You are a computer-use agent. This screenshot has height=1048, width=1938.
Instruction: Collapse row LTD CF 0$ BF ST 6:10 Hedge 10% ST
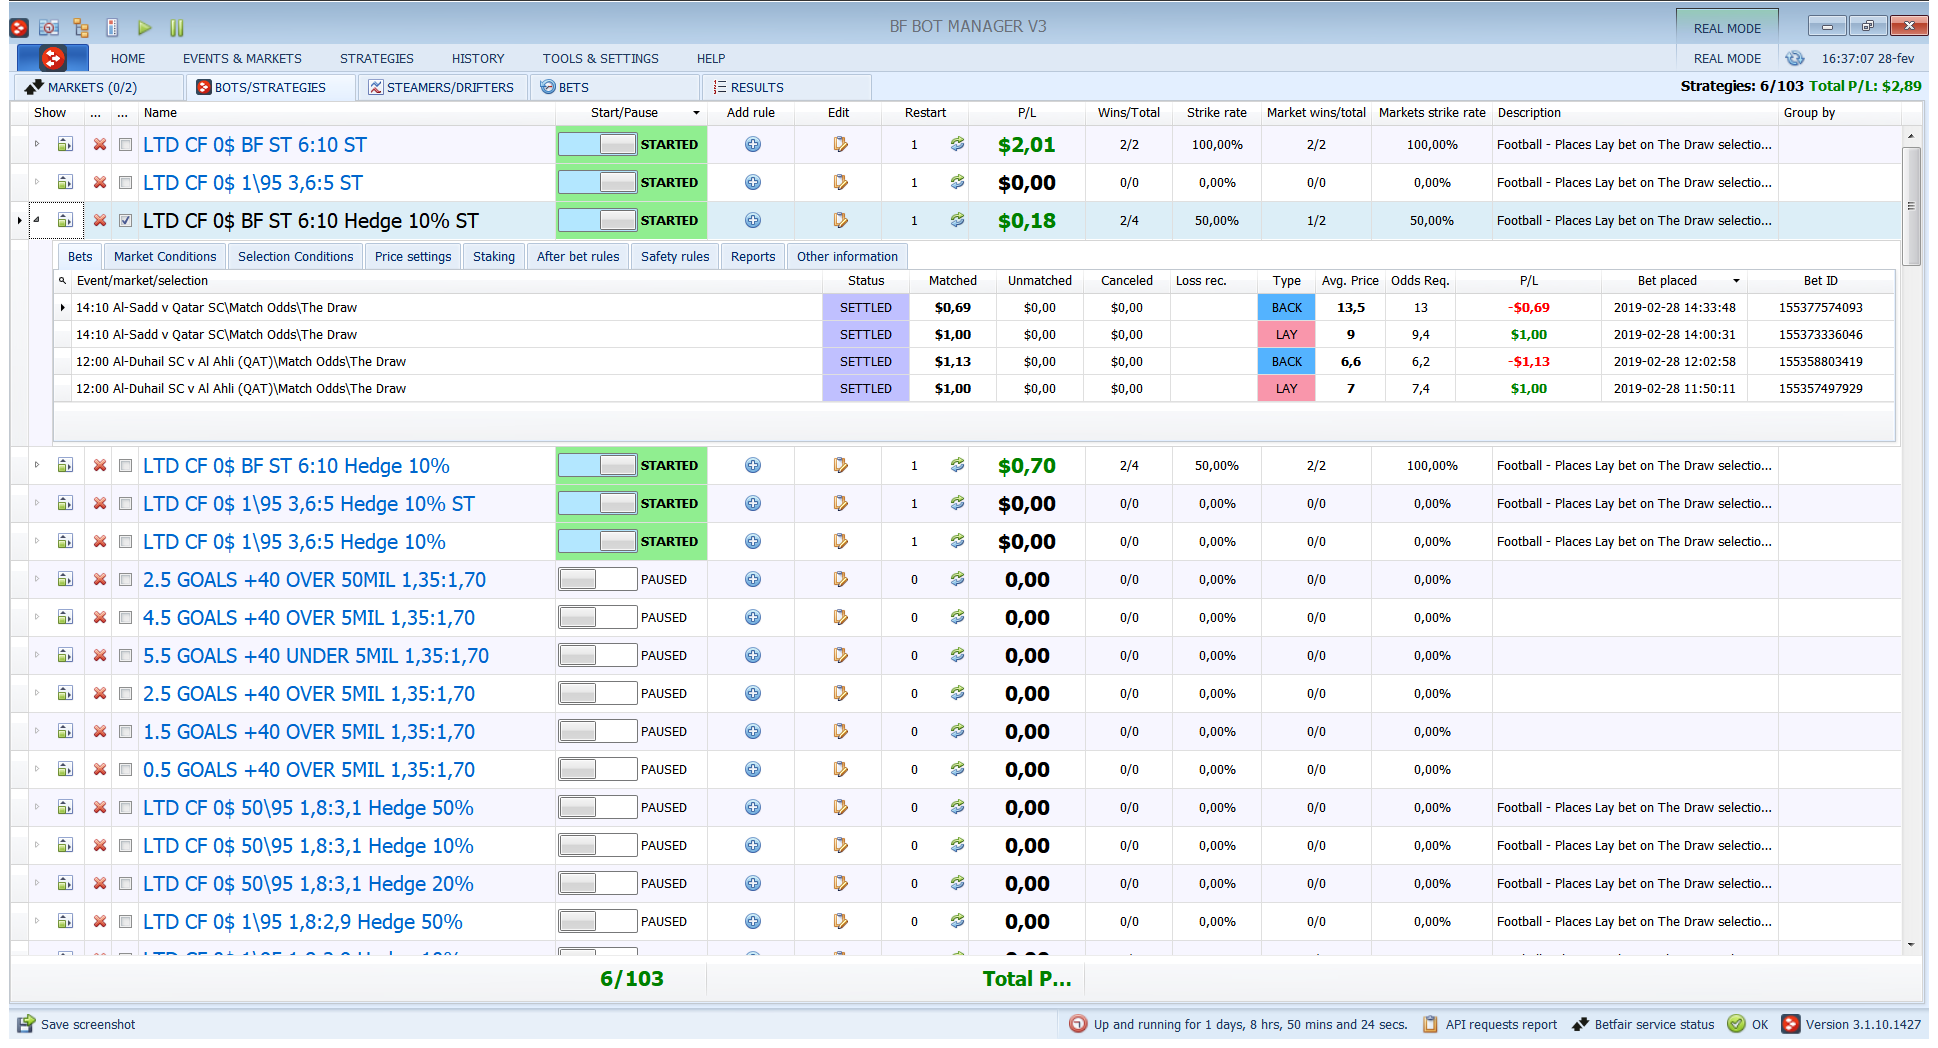pos(37,220)
